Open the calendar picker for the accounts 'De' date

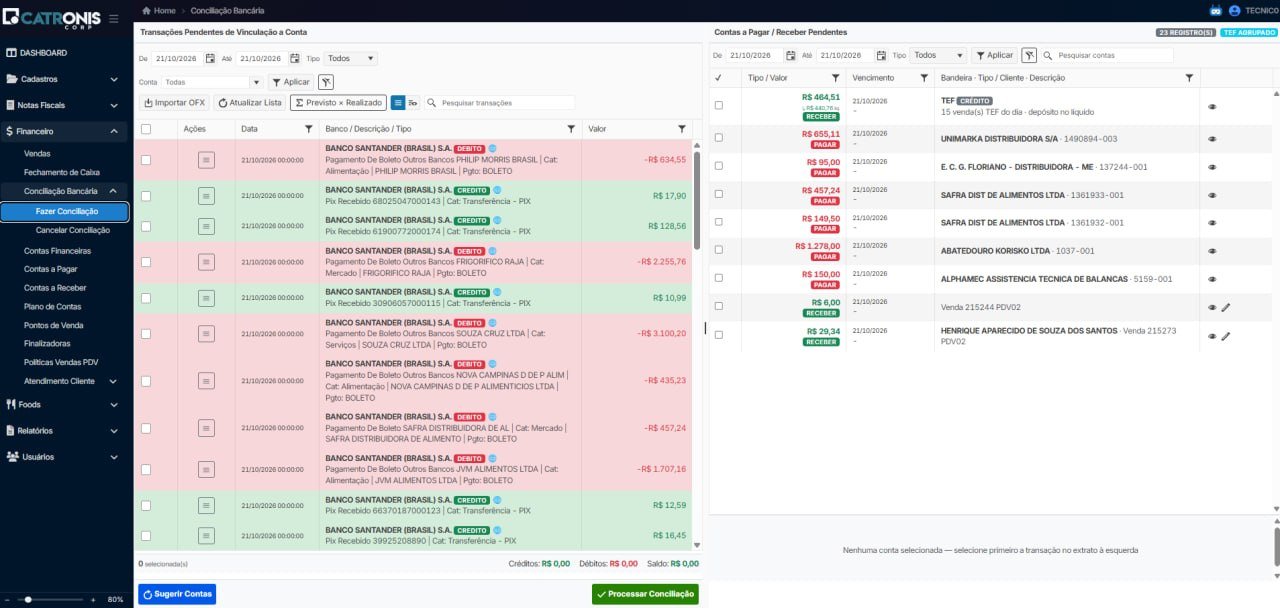pos(791,55)
